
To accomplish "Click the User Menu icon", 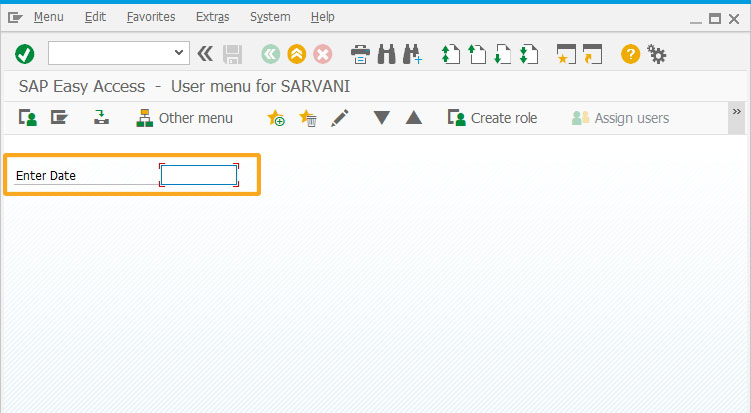I will (x=28, y=118).
